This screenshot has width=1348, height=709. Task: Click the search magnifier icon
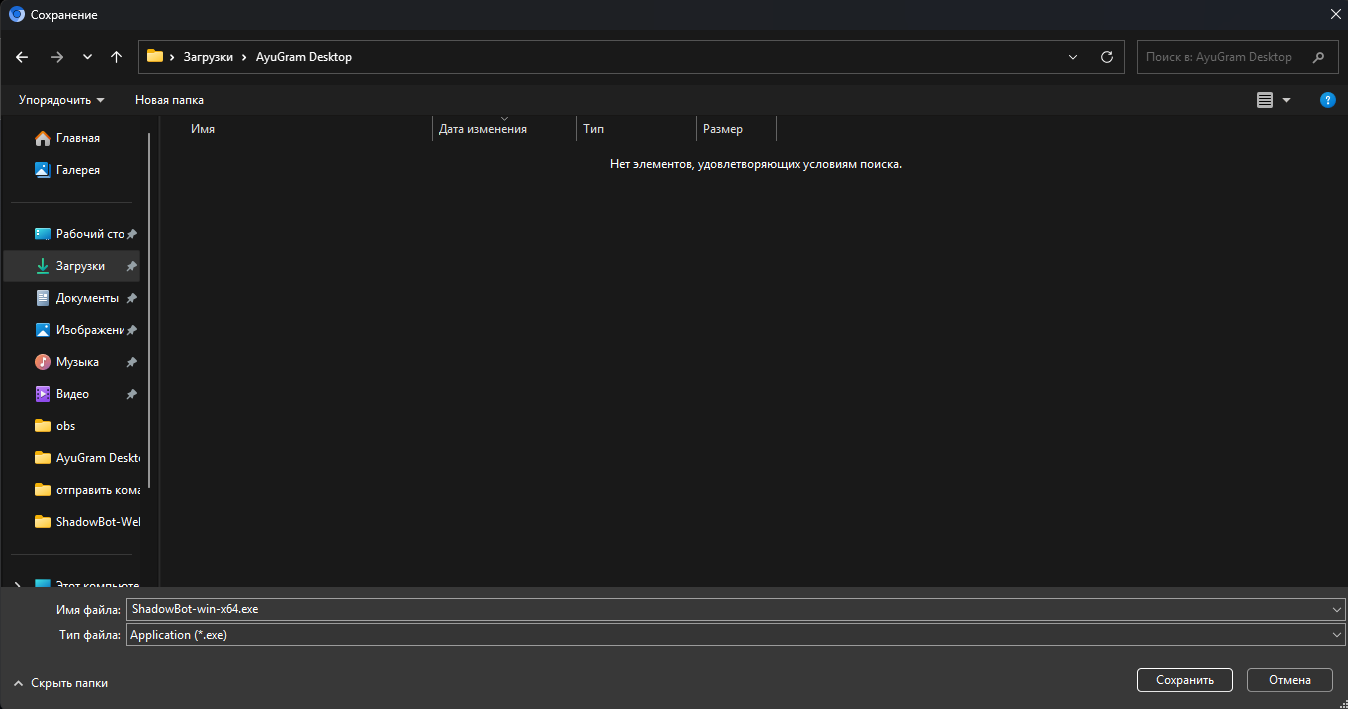1319,57
